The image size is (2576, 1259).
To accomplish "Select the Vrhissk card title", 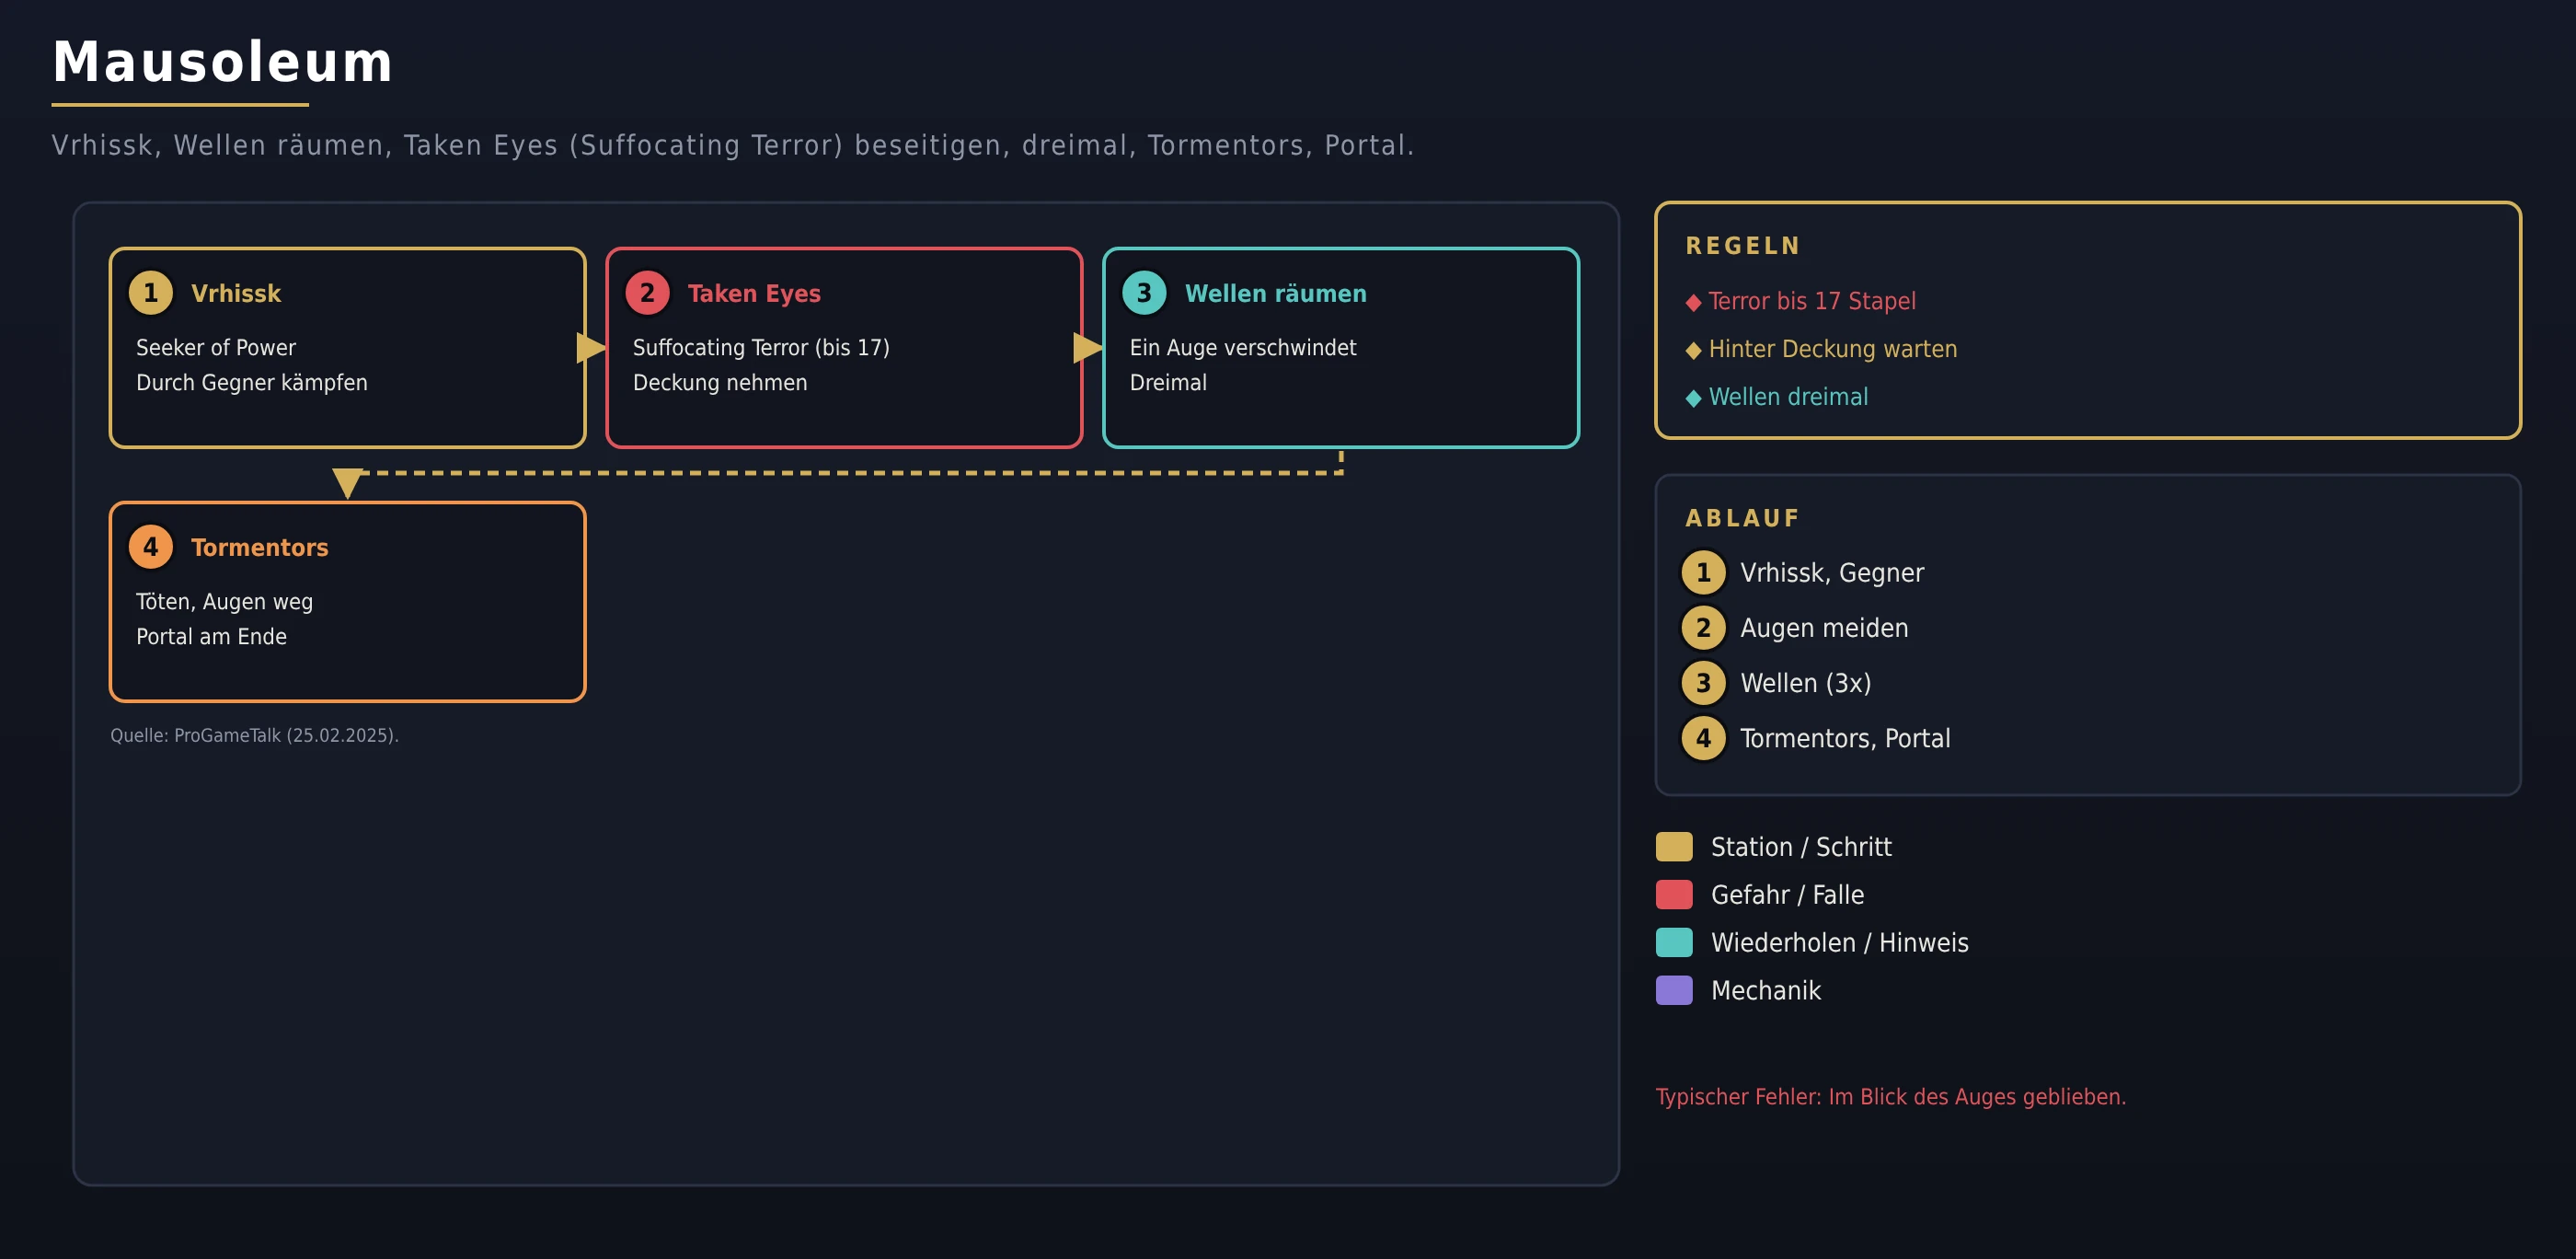I will pos(236,294).
